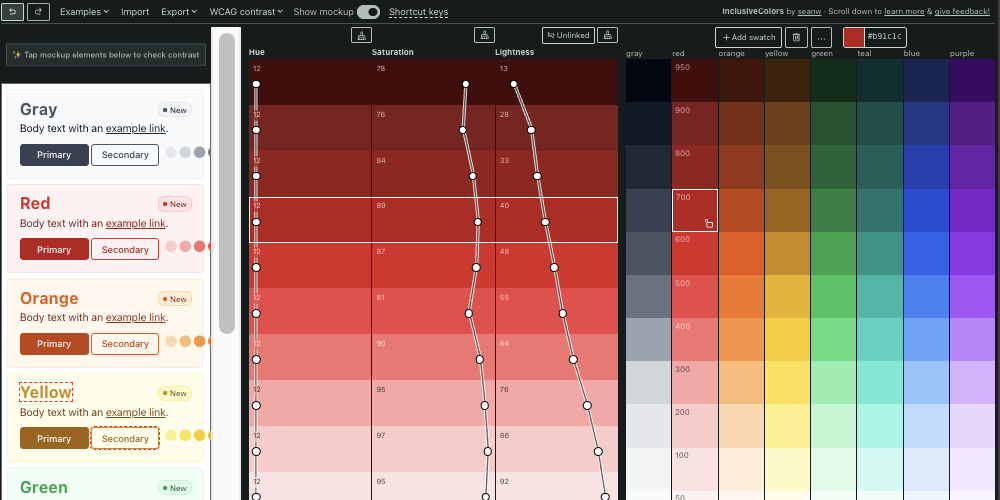Click the Gray card Primary button
Screen dimensions: 1000x500
coord(54,155)
